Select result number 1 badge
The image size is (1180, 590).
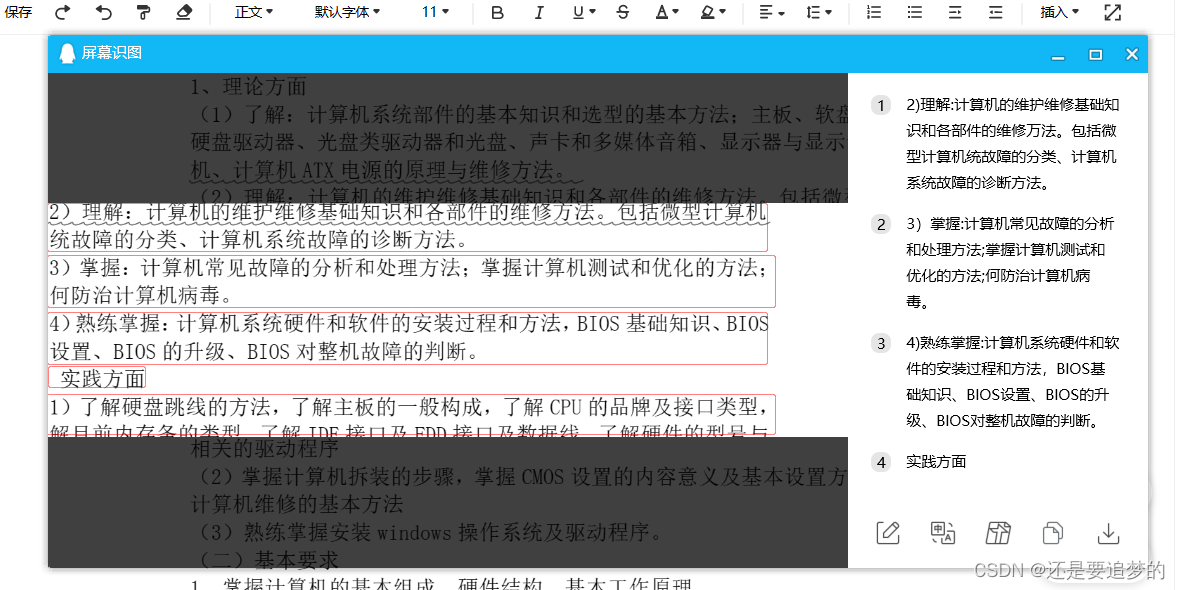(x=880, y=105)
